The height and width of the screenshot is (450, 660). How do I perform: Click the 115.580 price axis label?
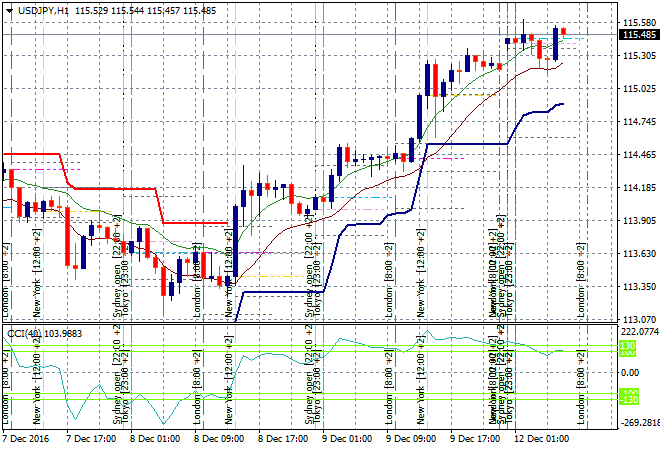click(638, 22)
